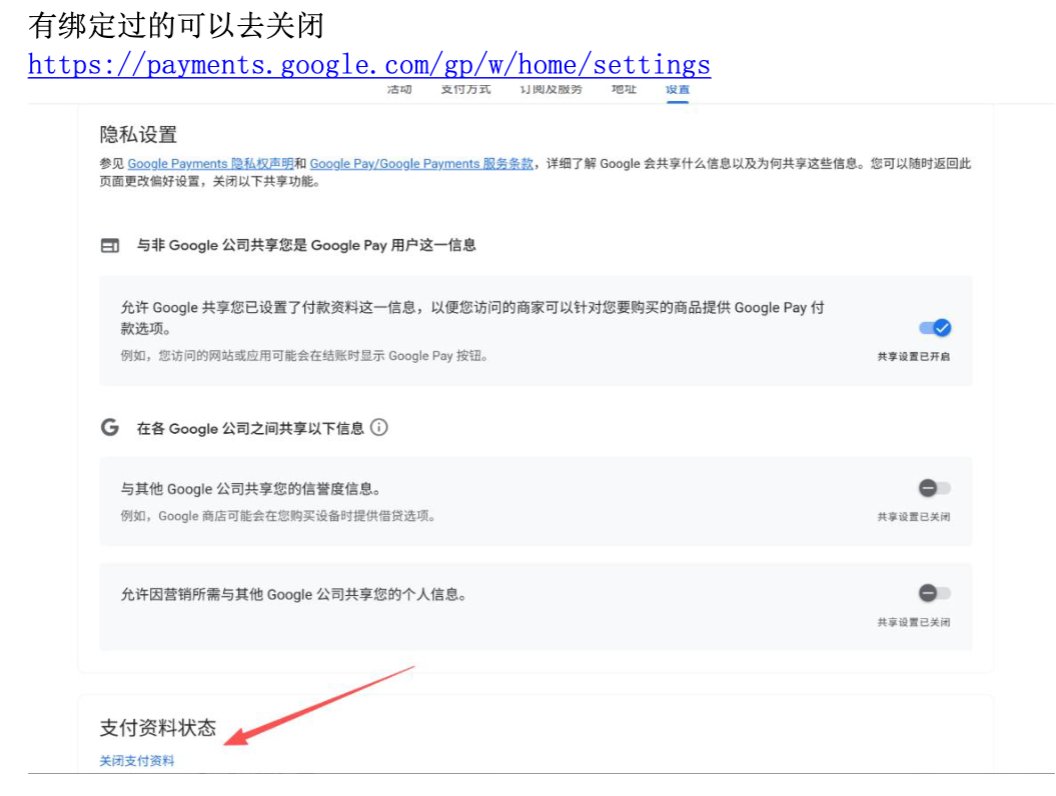Enable marketing personal info sharing toggle

point(935,593)
